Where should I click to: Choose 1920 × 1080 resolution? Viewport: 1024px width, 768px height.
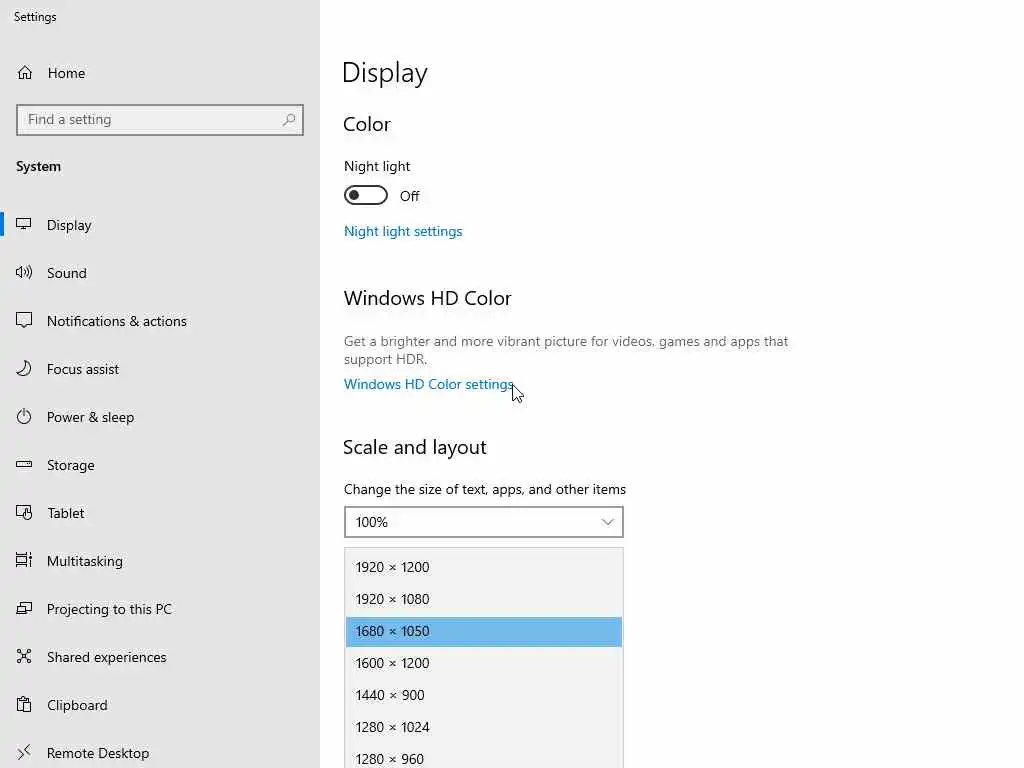(484, 599)
